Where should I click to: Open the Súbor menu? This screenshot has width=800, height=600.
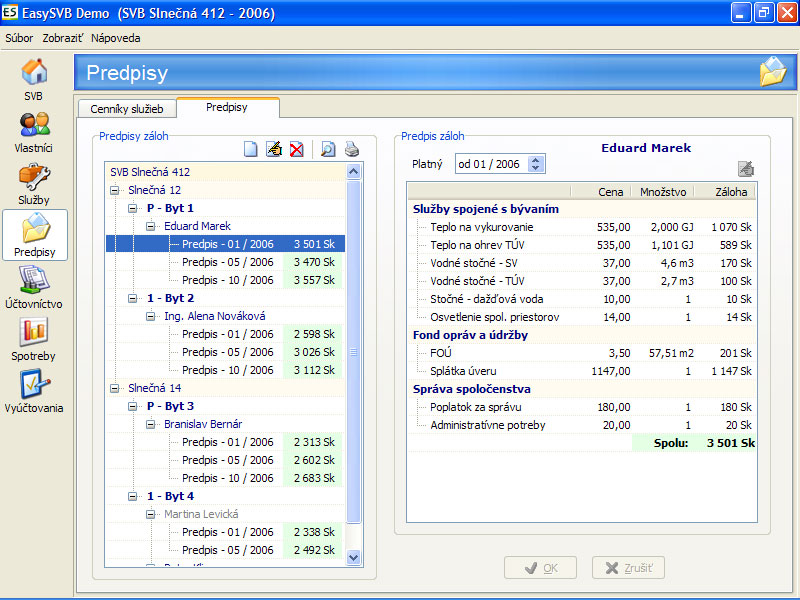pyautogui.click(x=19, y=38)
